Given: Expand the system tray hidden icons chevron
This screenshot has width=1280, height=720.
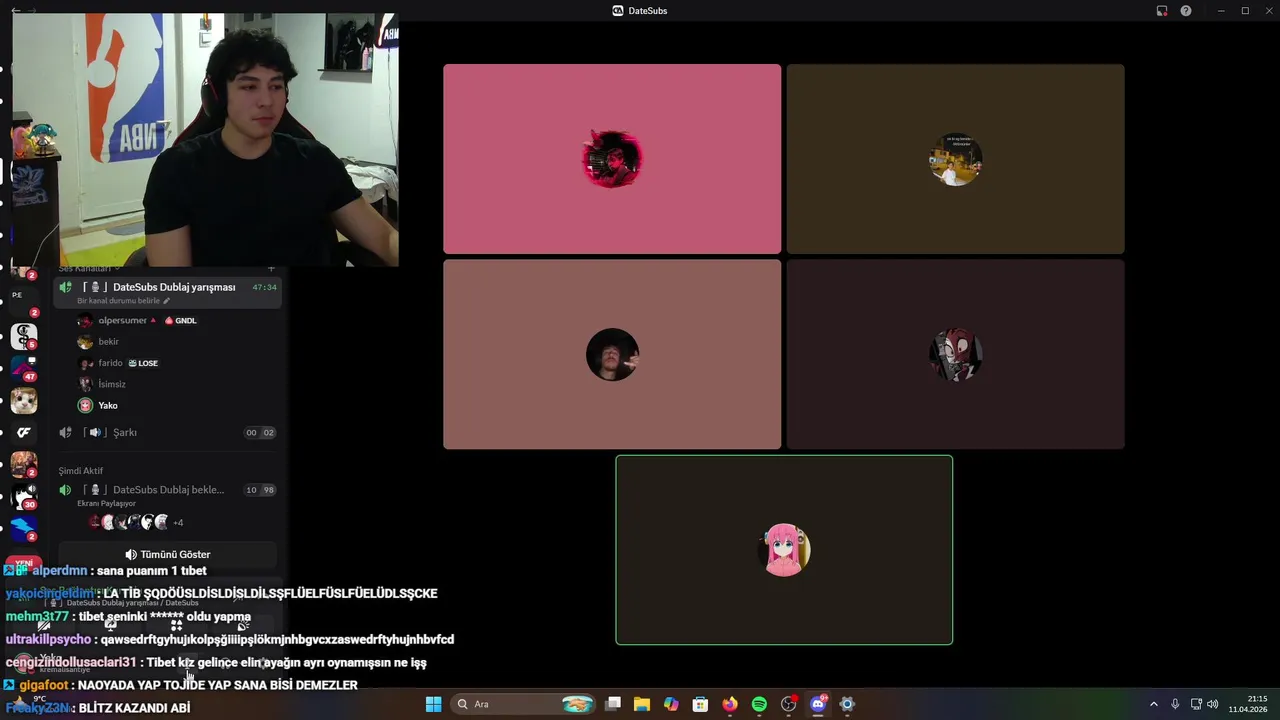Looking at the screenshot, I should [x=1153, y=704].
